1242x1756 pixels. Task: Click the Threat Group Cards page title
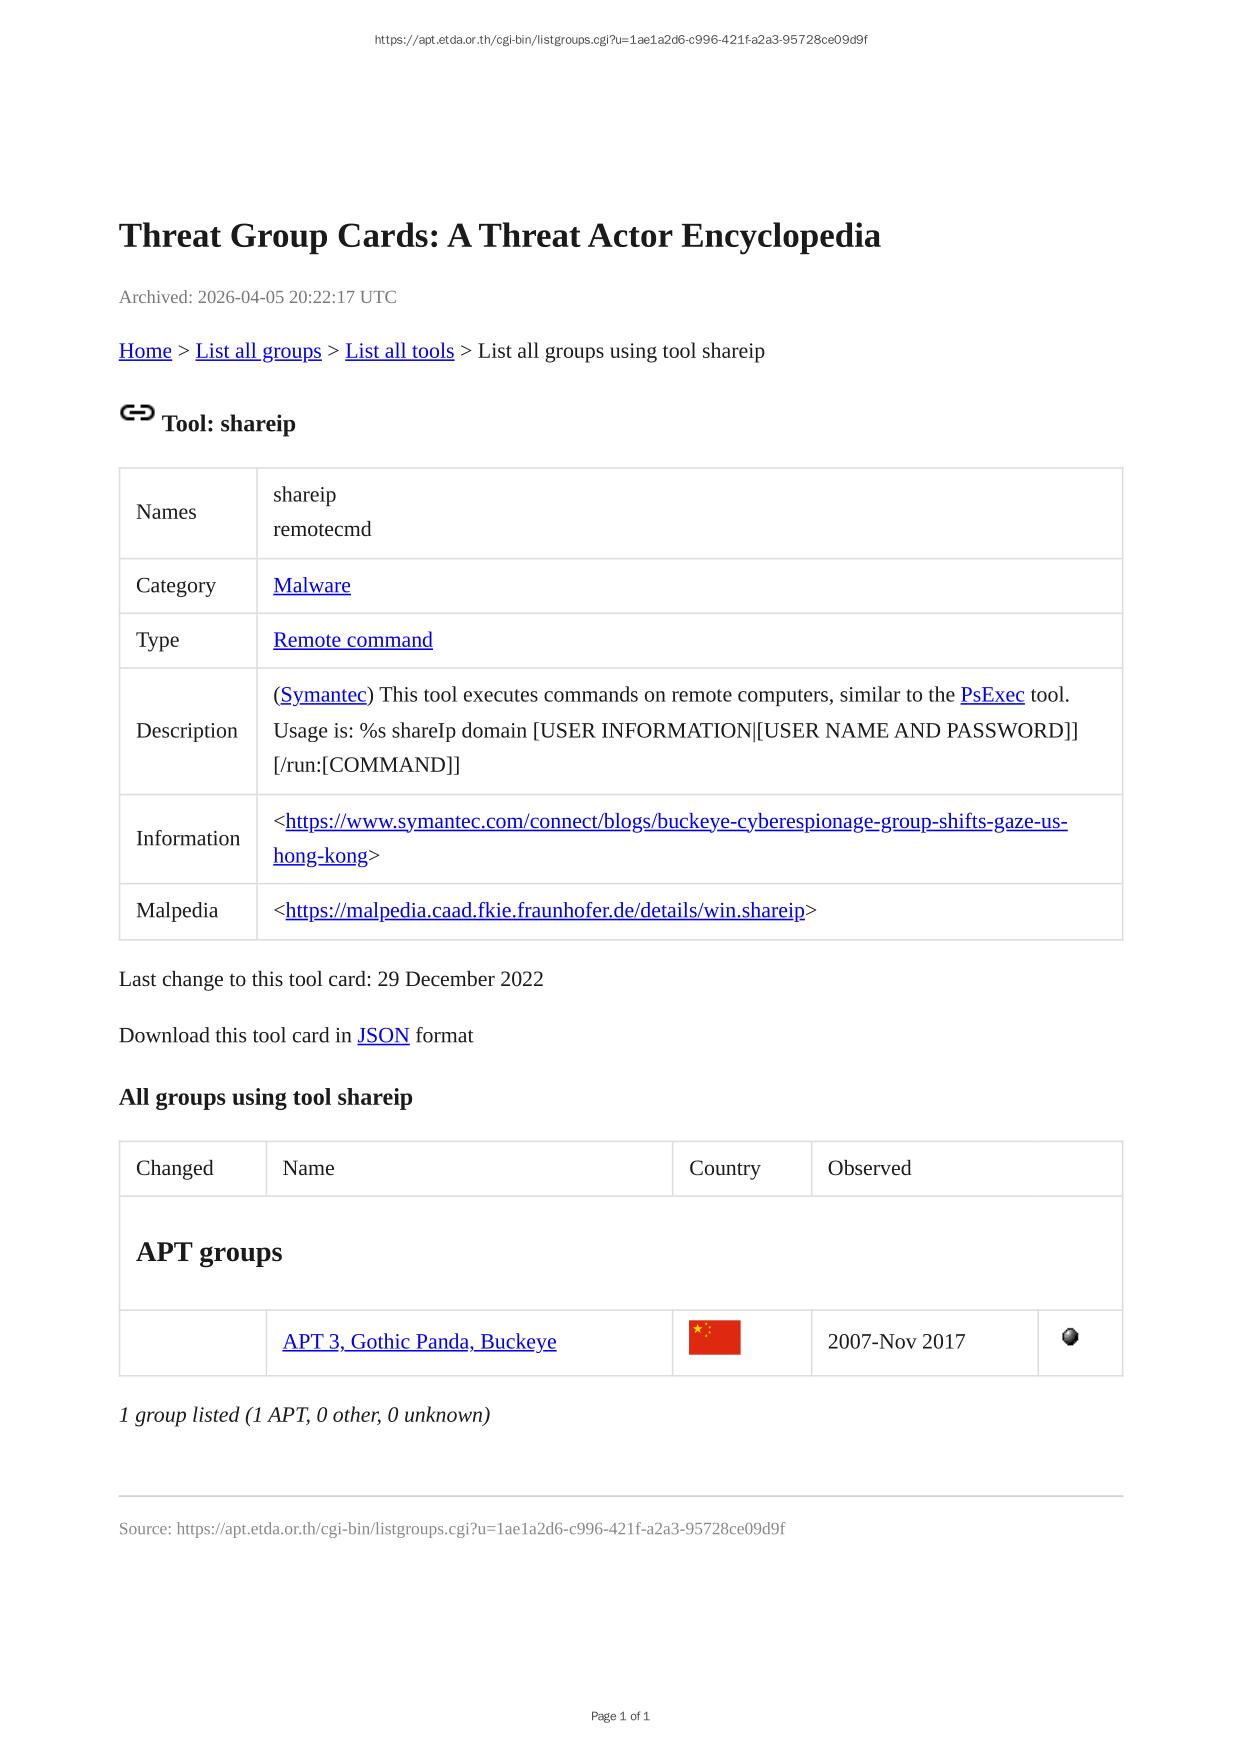coord(500,236)
